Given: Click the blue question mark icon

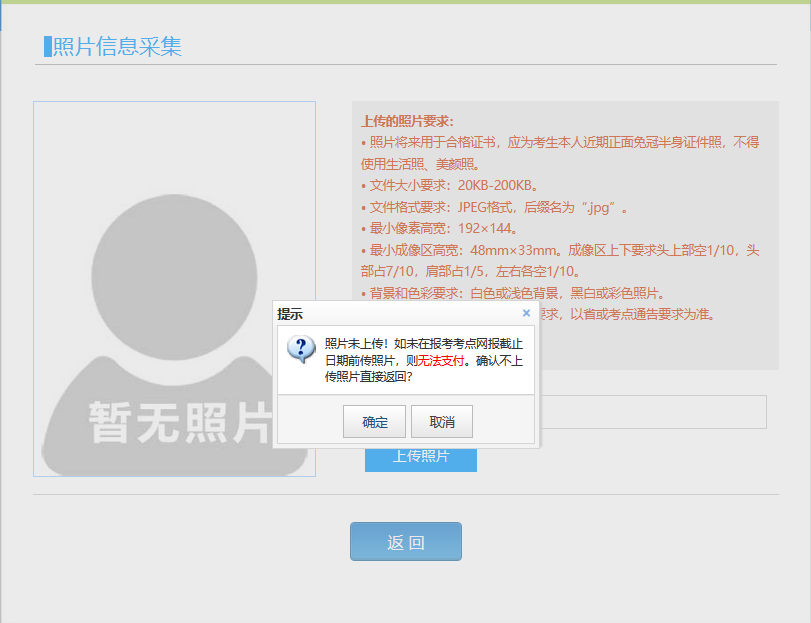Looking at the screenshot, I should point(301,349).
